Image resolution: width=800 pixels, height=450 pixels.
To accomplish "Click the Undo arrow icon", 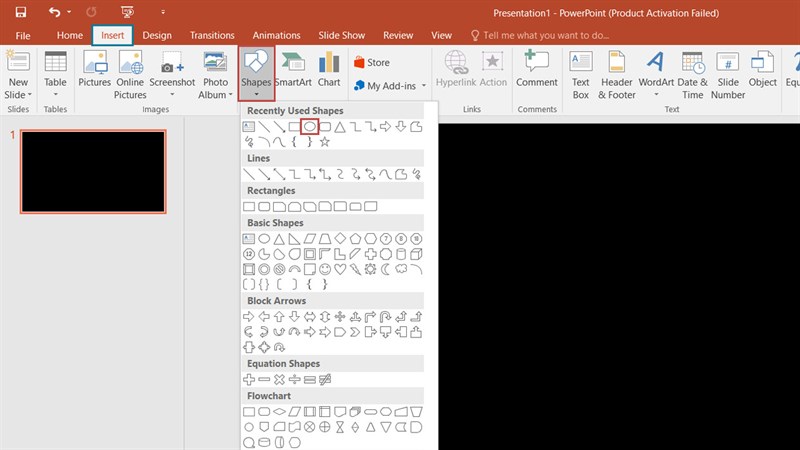I will point(54,12).
